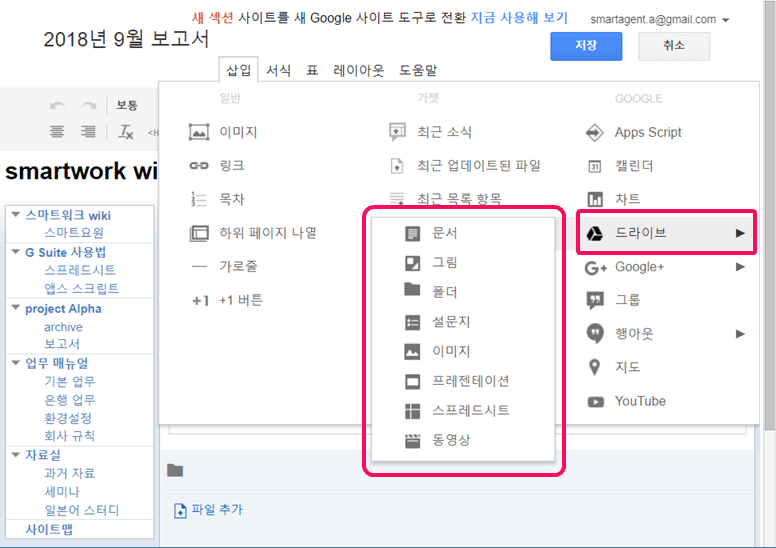Collapse the 스마트워크 wiki tree node
This screenshot has height=548, width=776.
[x=15, y=214]
